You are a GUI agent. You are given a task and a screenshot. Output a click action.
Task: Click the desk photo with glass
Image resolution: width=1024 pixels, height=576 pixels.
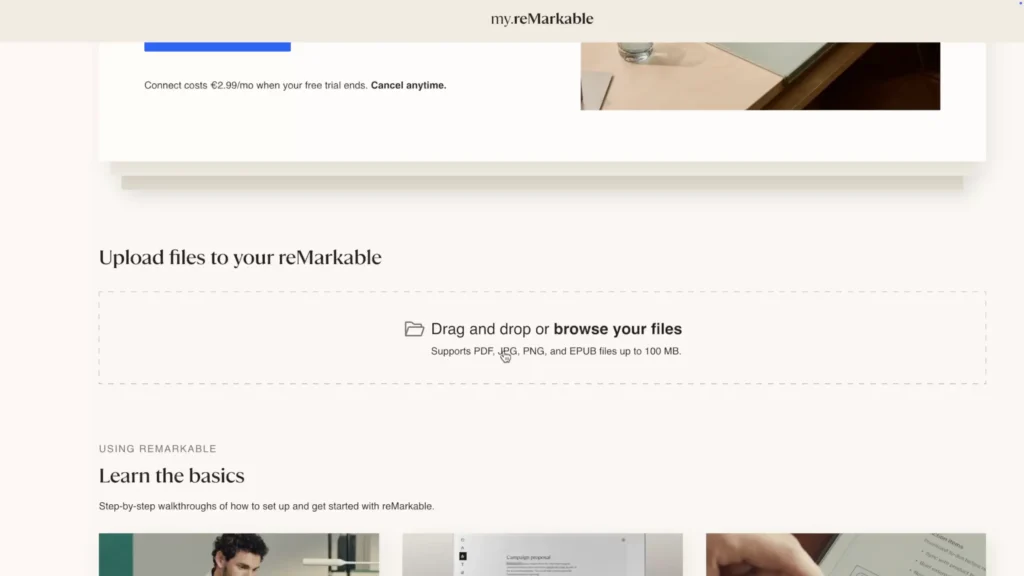[x=760, y=76]
